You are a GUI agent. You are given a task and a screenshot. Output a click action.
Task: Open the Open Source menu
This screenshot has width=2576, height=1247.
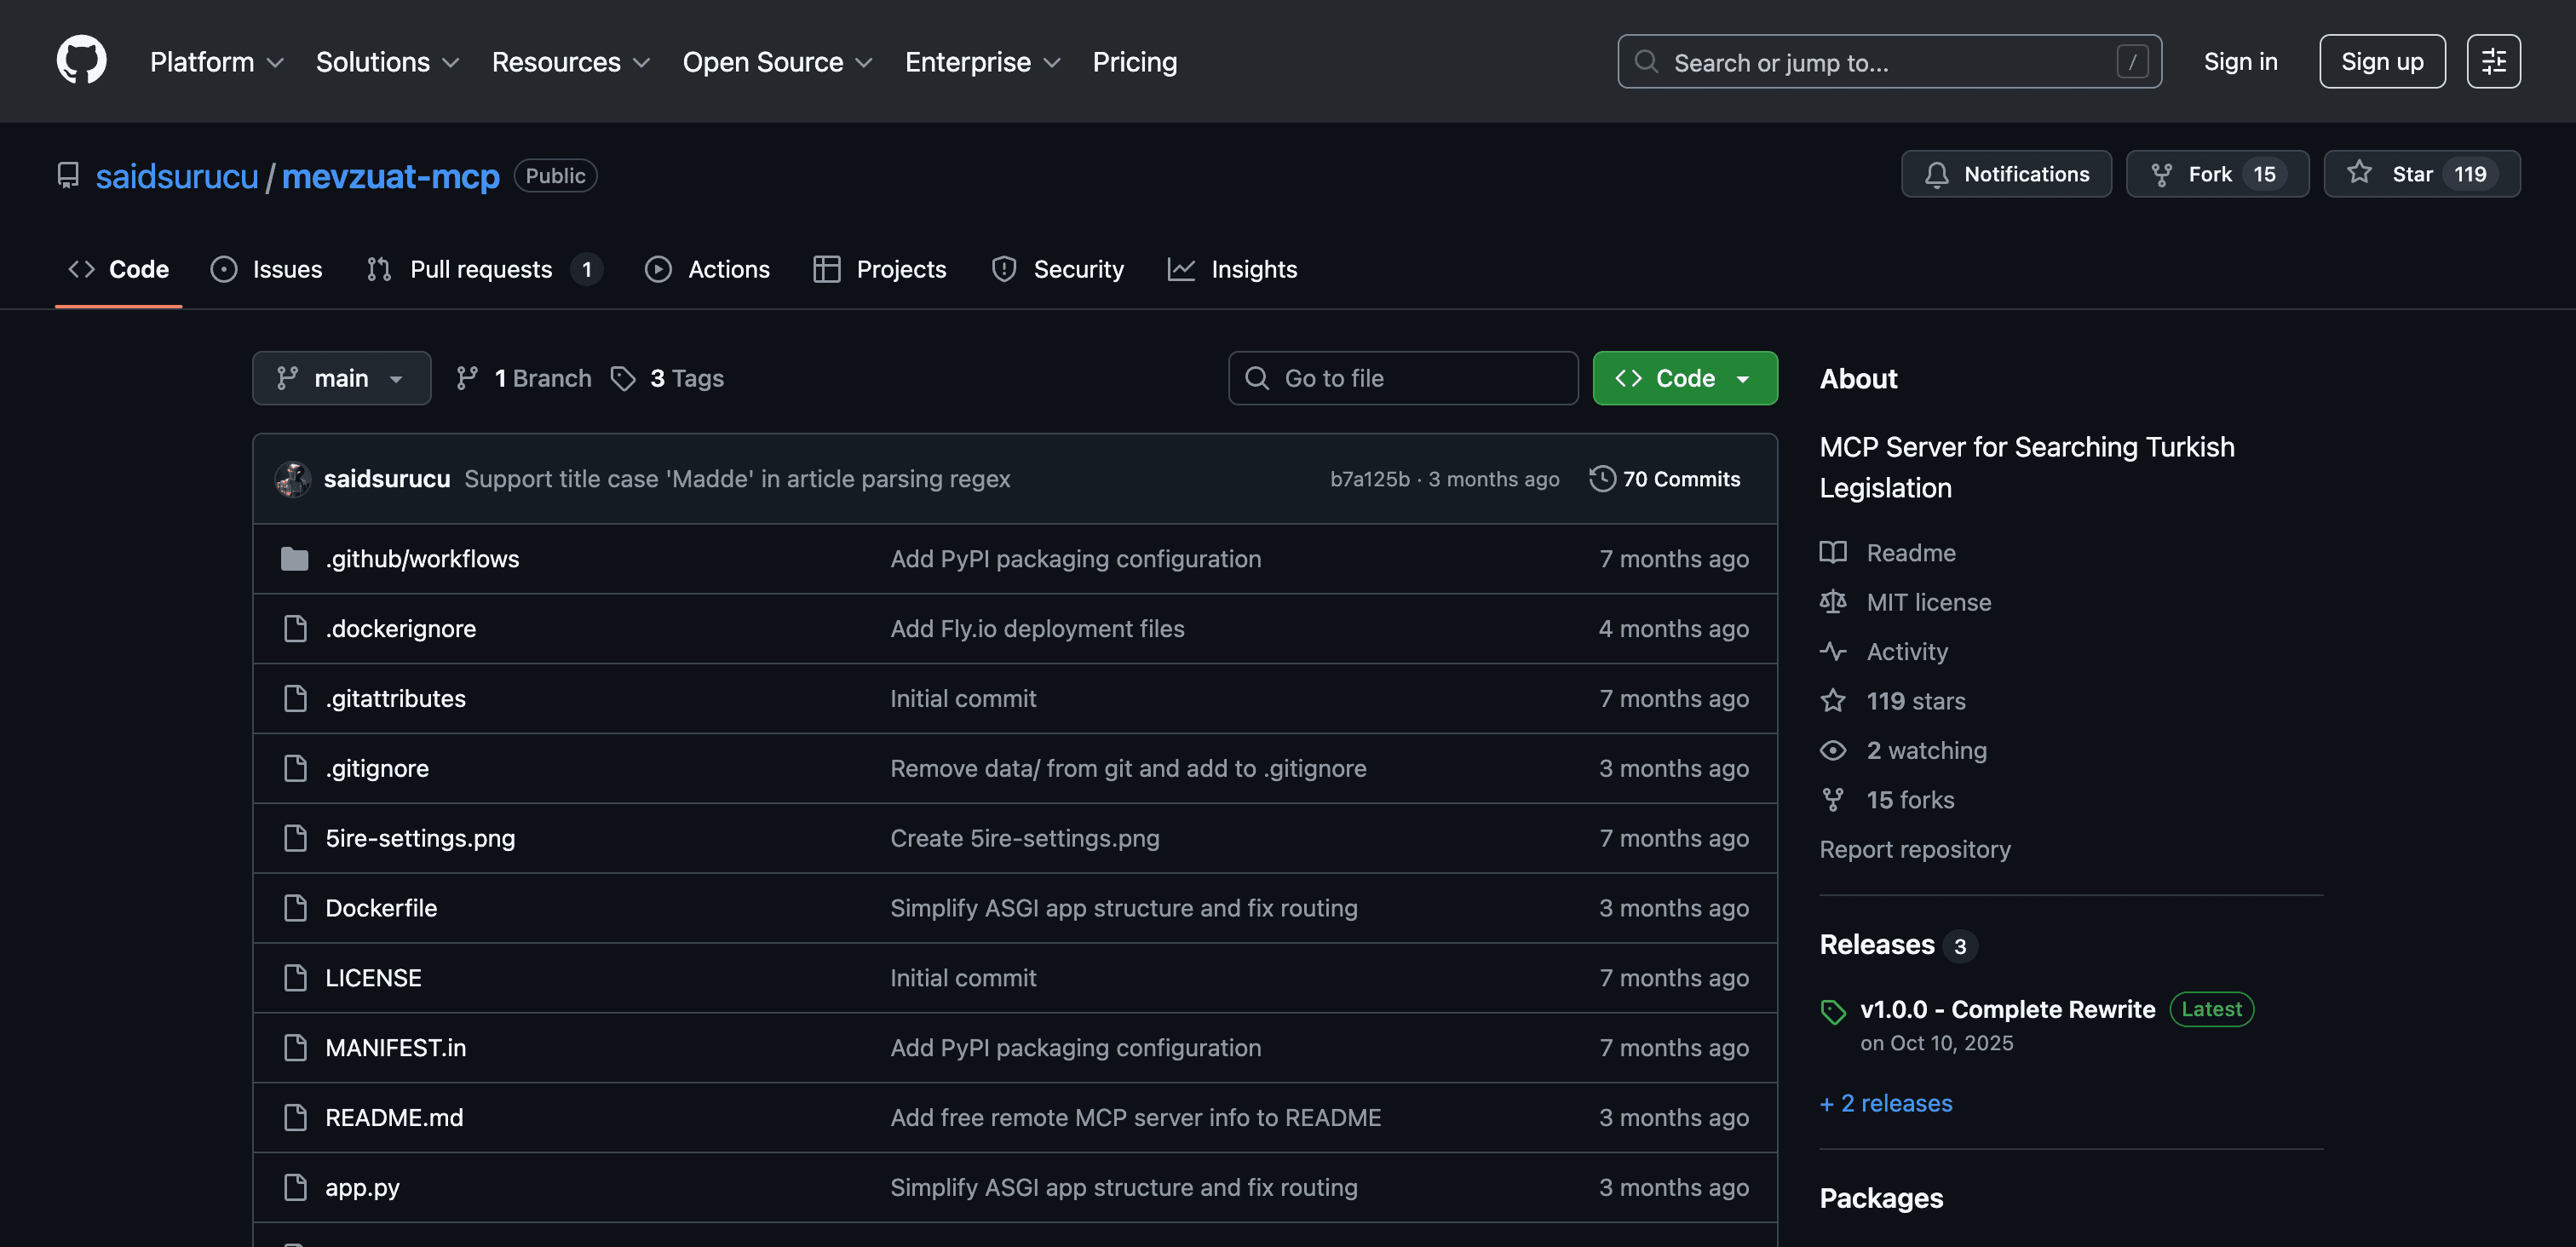[x=777, y=62]
